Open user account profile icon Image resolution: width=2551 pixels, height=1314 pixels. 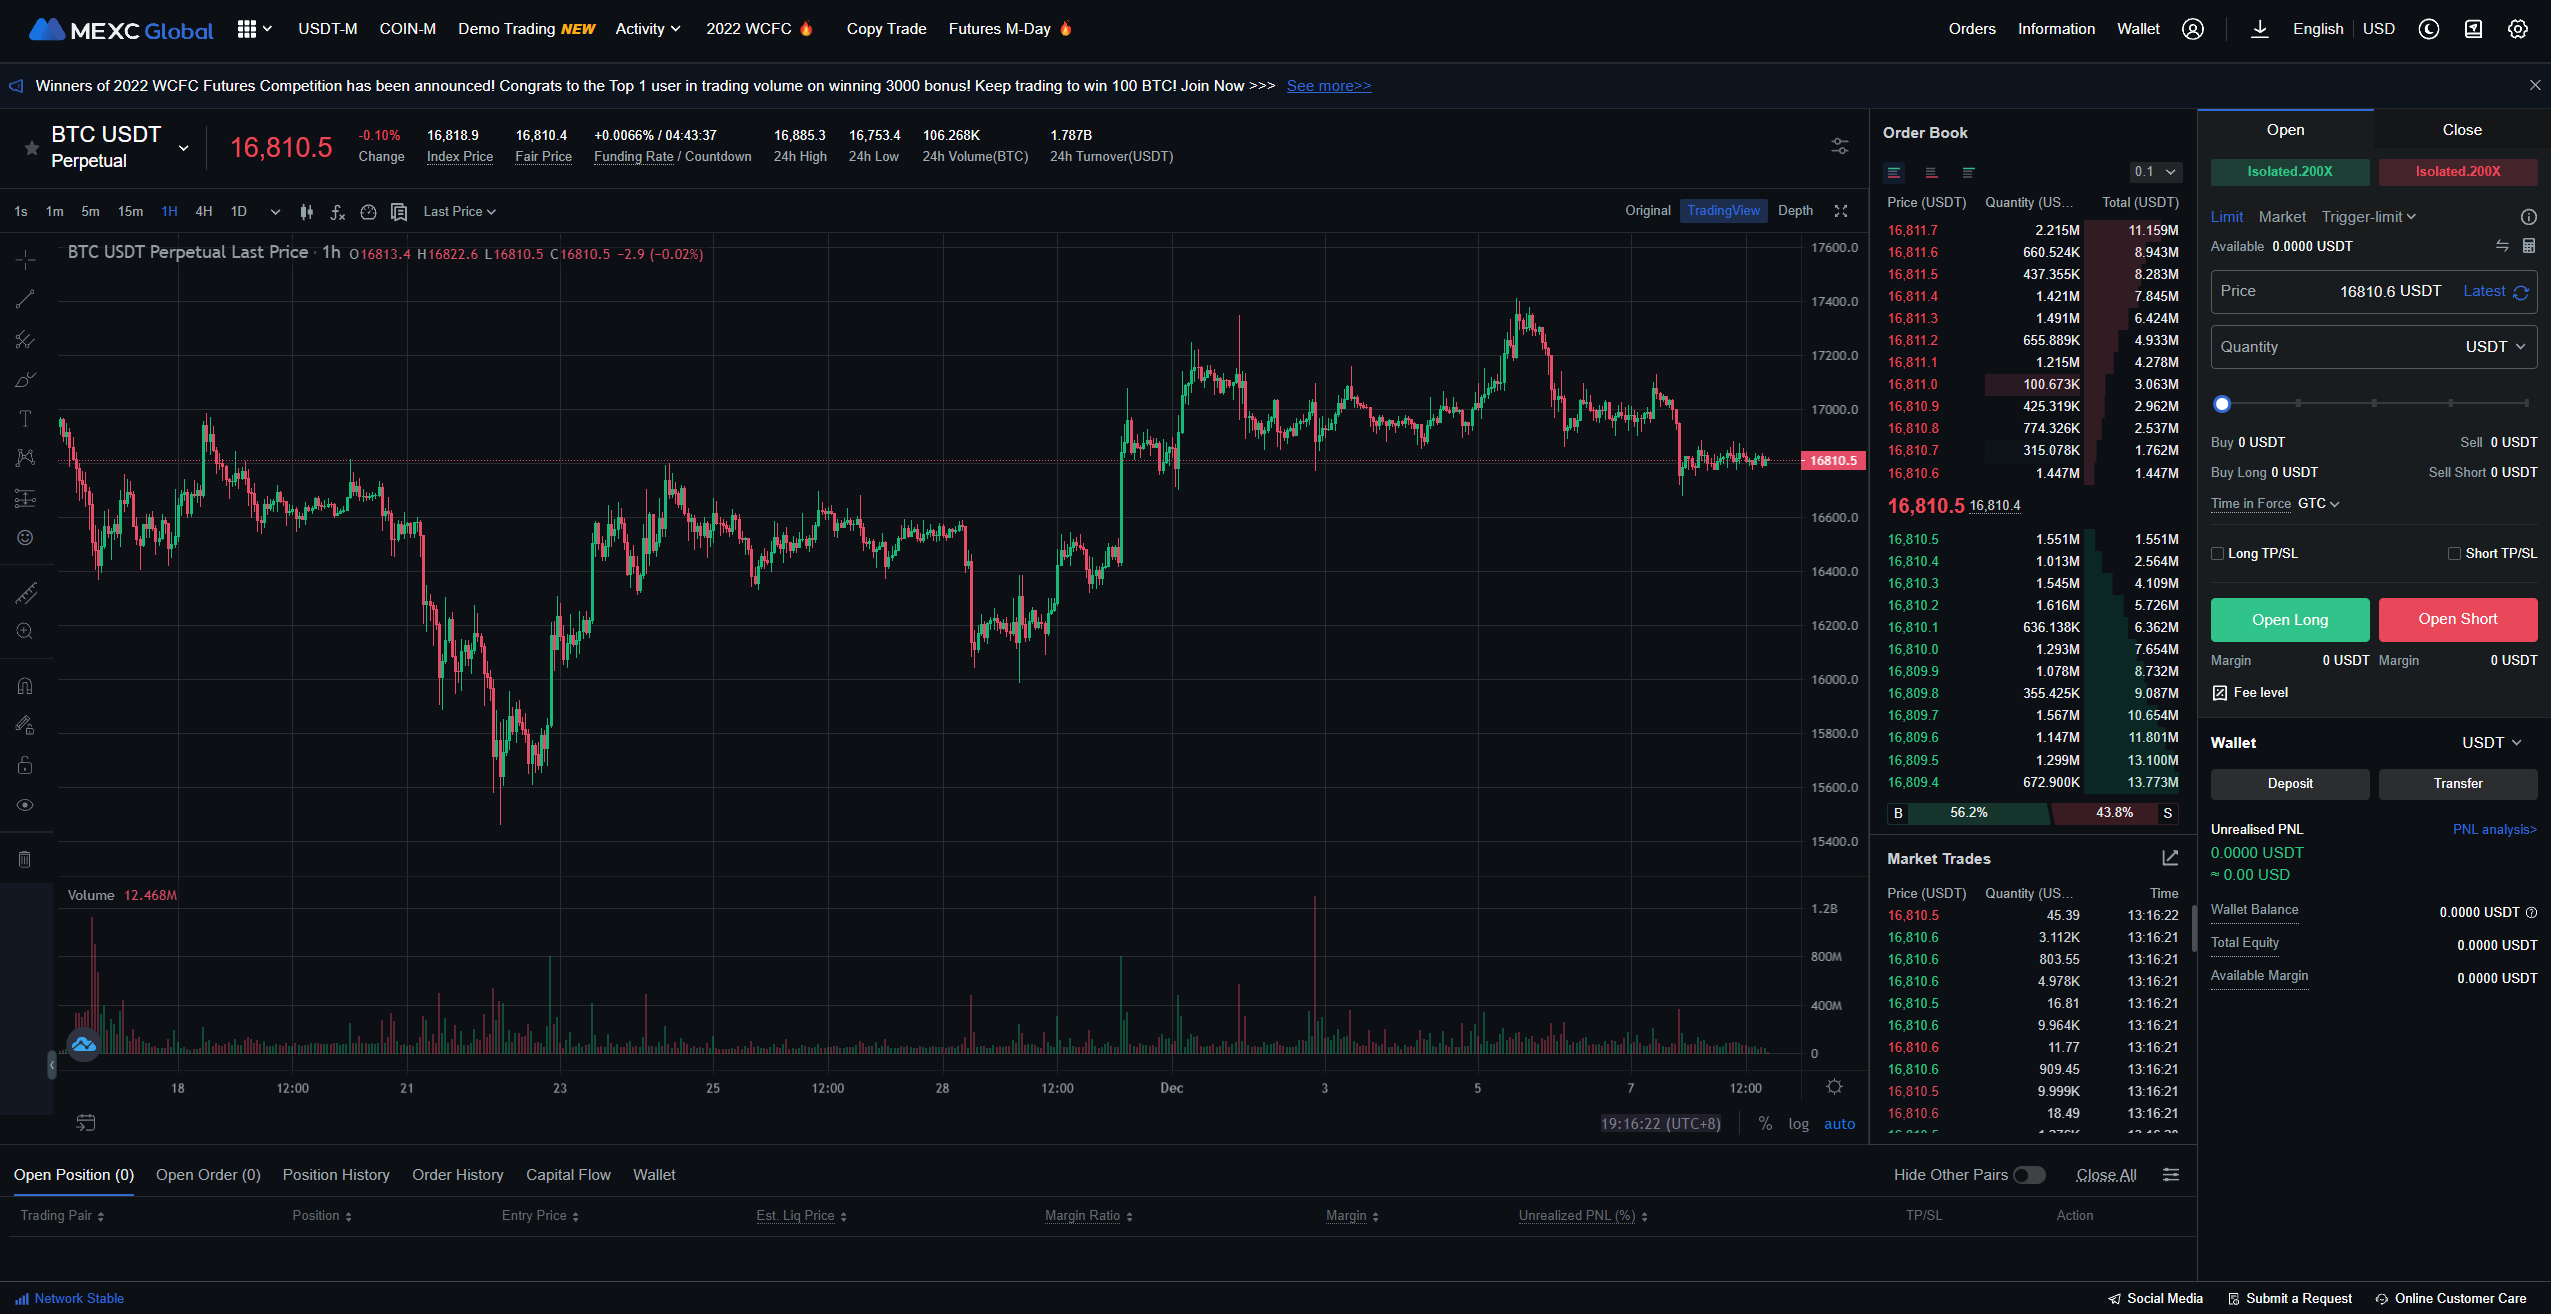coord(2193,29)
